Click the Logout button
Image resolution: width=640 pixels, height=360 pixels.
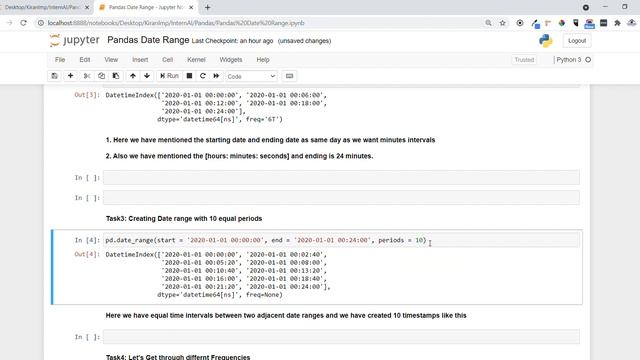[x=577, y=41]
